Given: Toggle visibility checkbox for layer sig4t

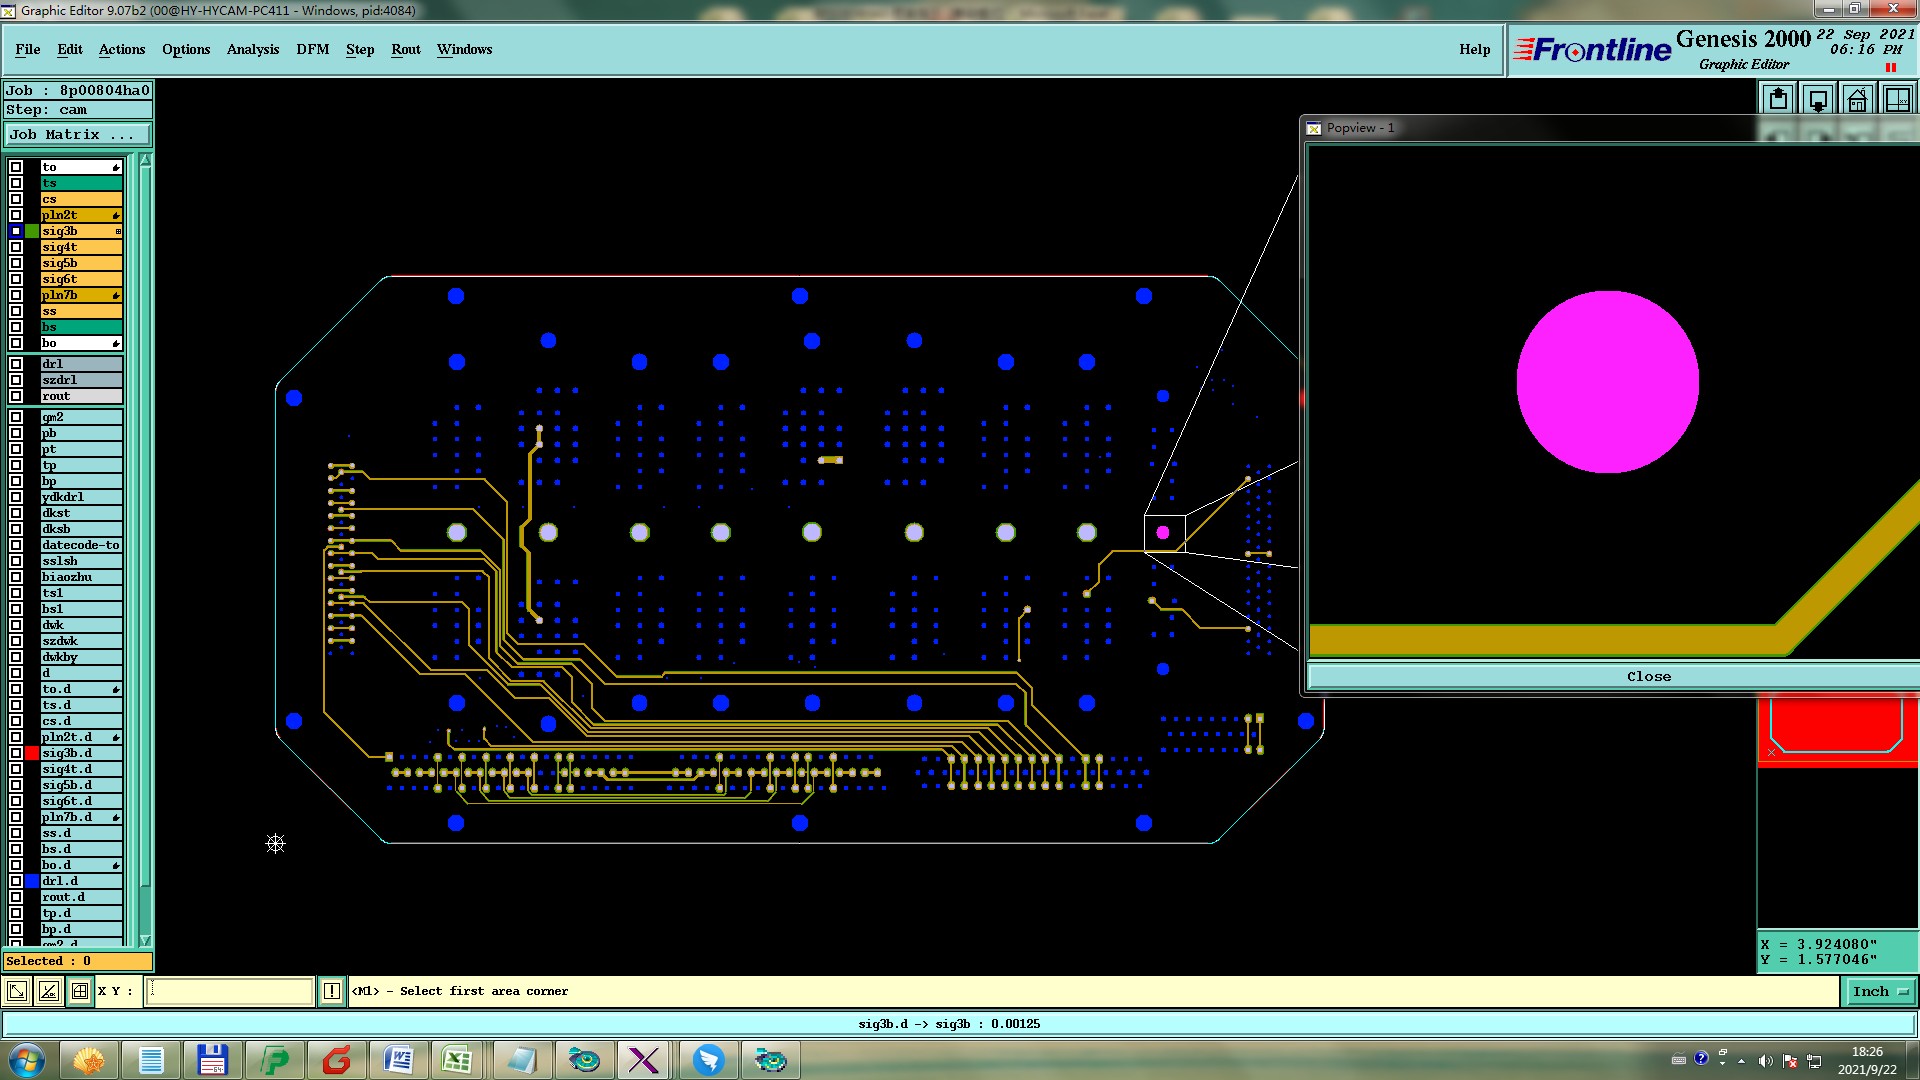Looking at the screenshot, I should click(16, 247).
